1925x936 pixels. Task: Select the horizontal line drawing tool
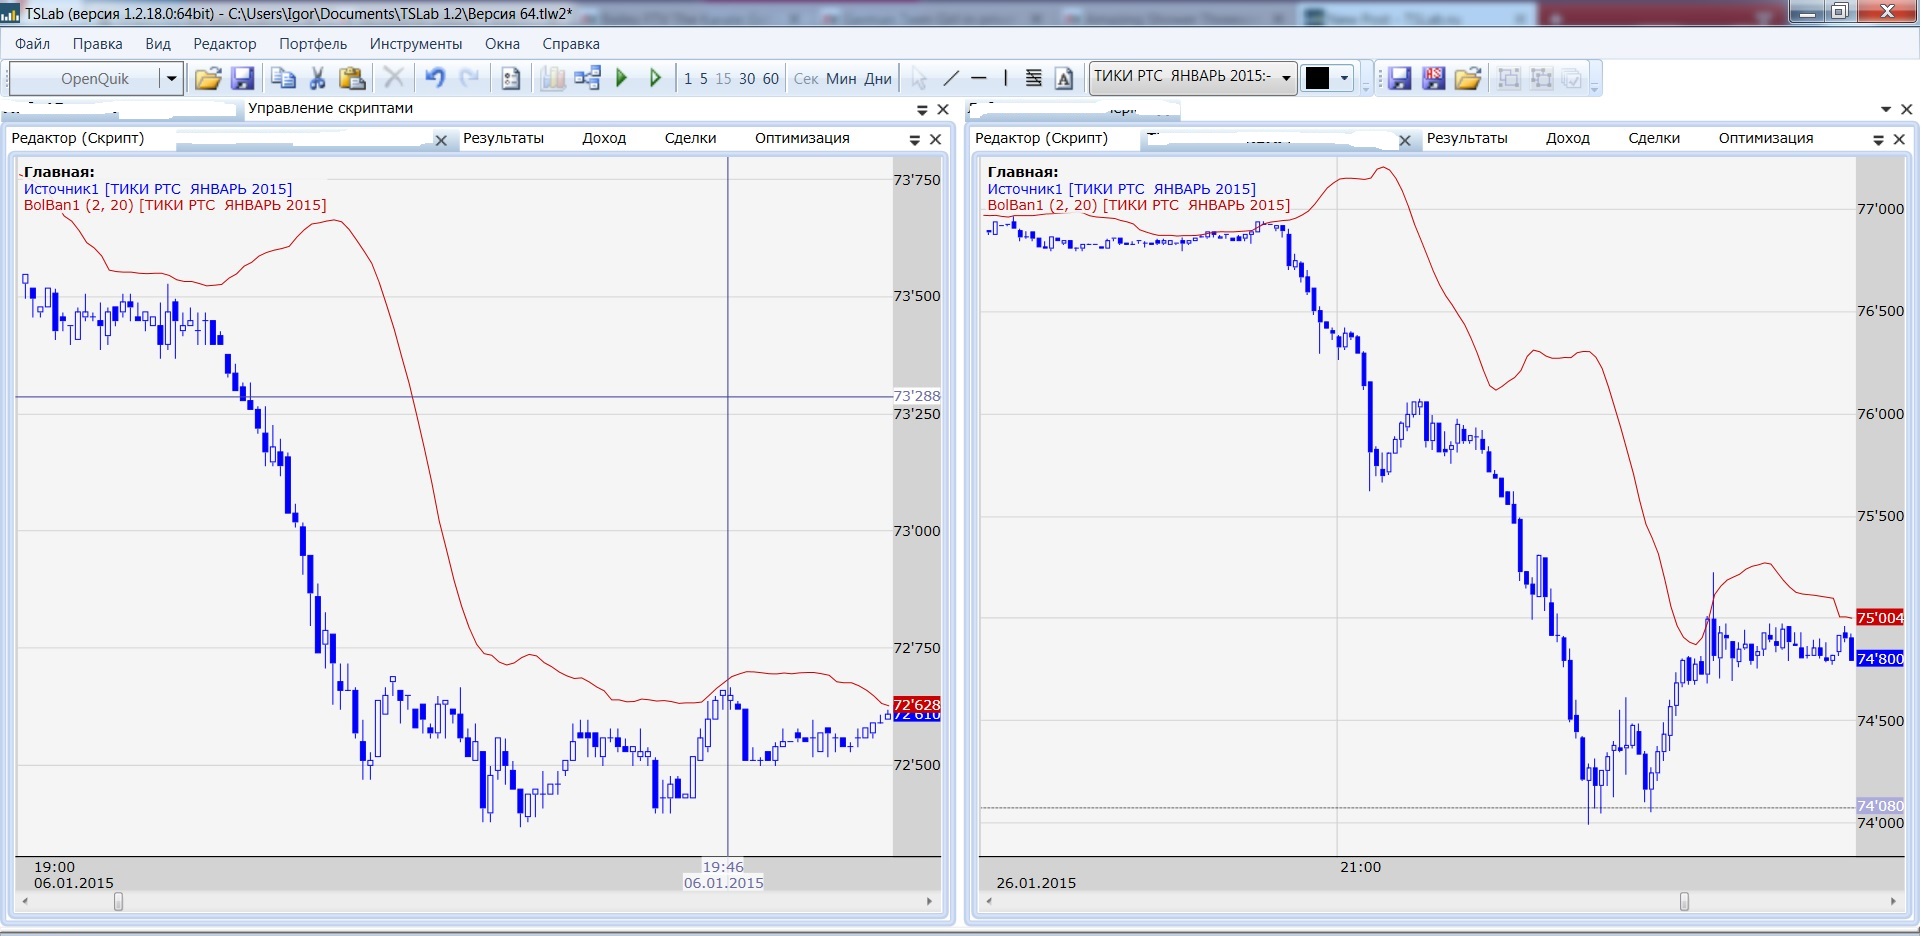979,78
